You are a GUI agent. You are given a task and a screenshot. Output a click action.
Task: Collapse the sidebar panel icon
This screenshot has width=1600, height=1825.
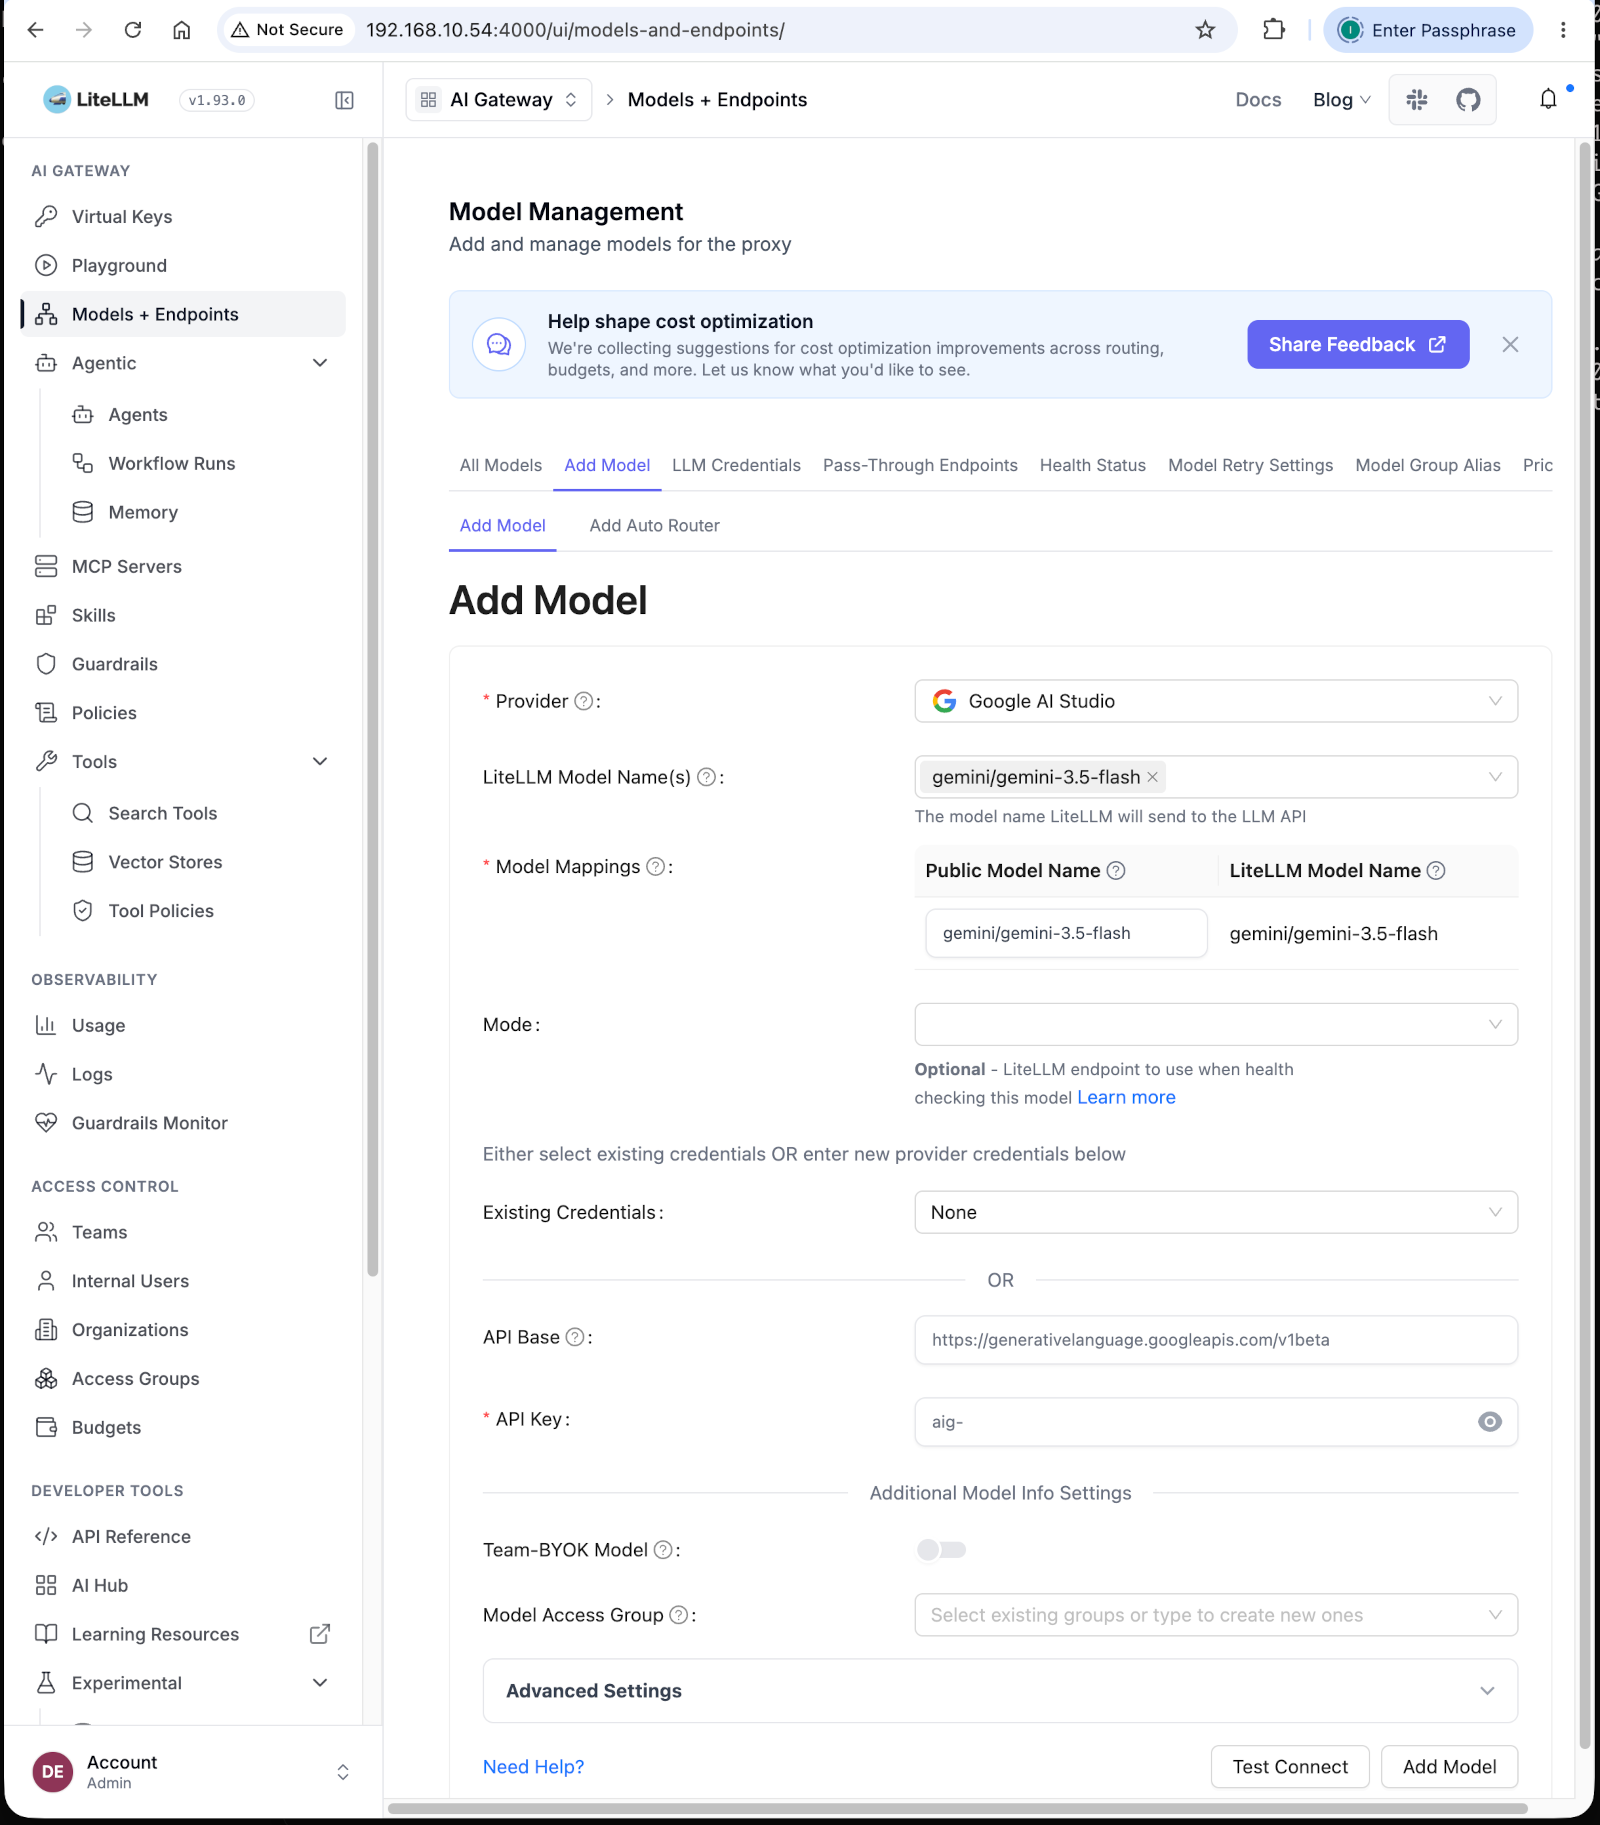pos(344,100)
